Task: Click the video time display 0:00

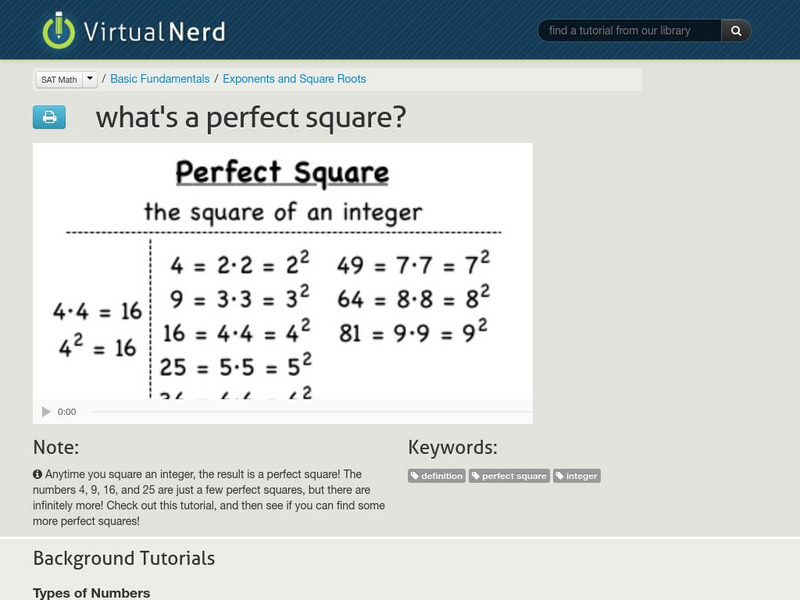Action: point(67,412)
